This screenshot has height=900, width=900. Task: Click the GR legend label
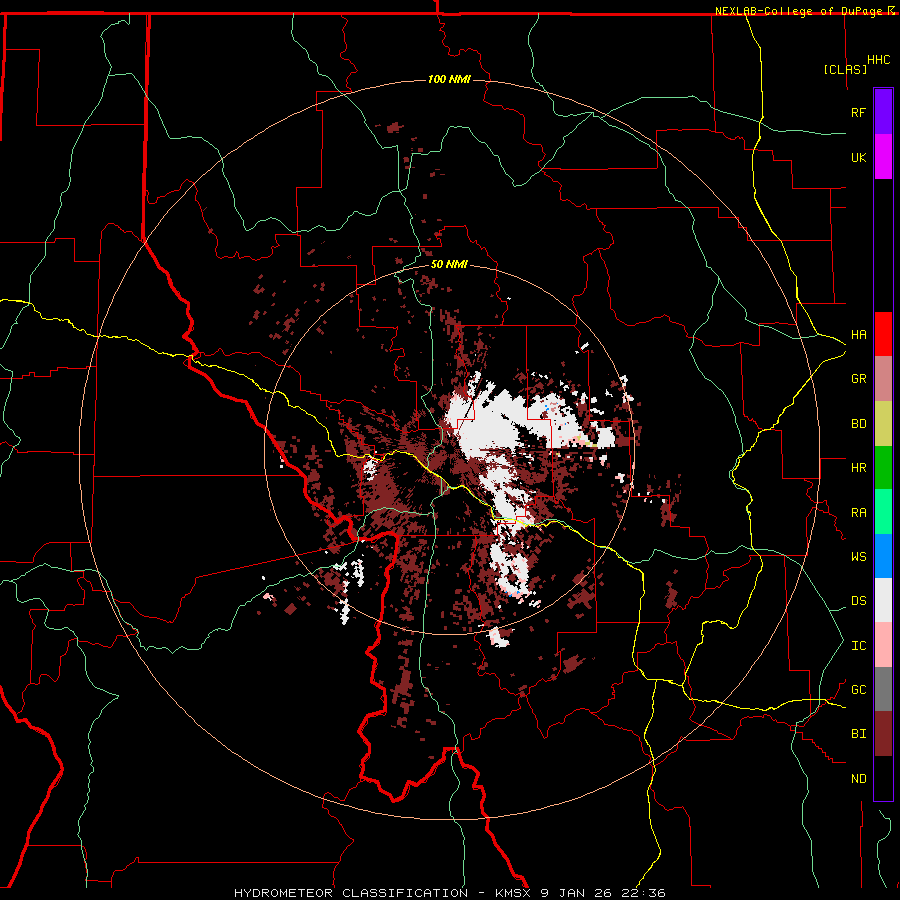[858, 379]
